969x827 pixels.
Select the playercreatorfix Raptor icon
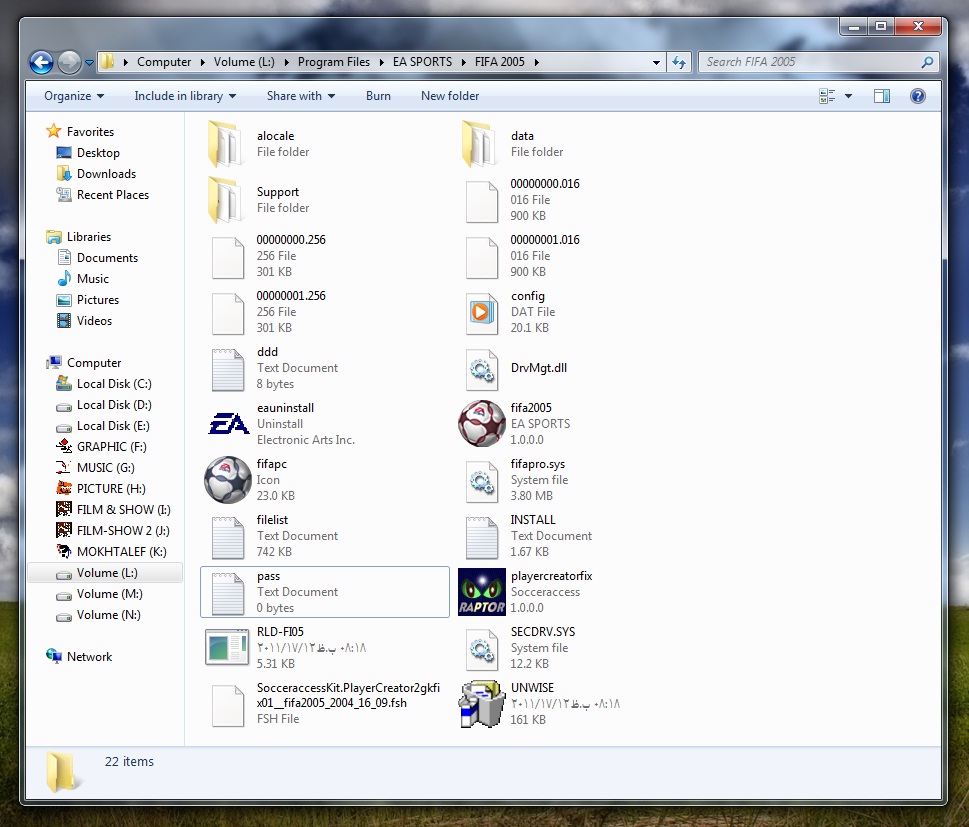pos(481,592)
